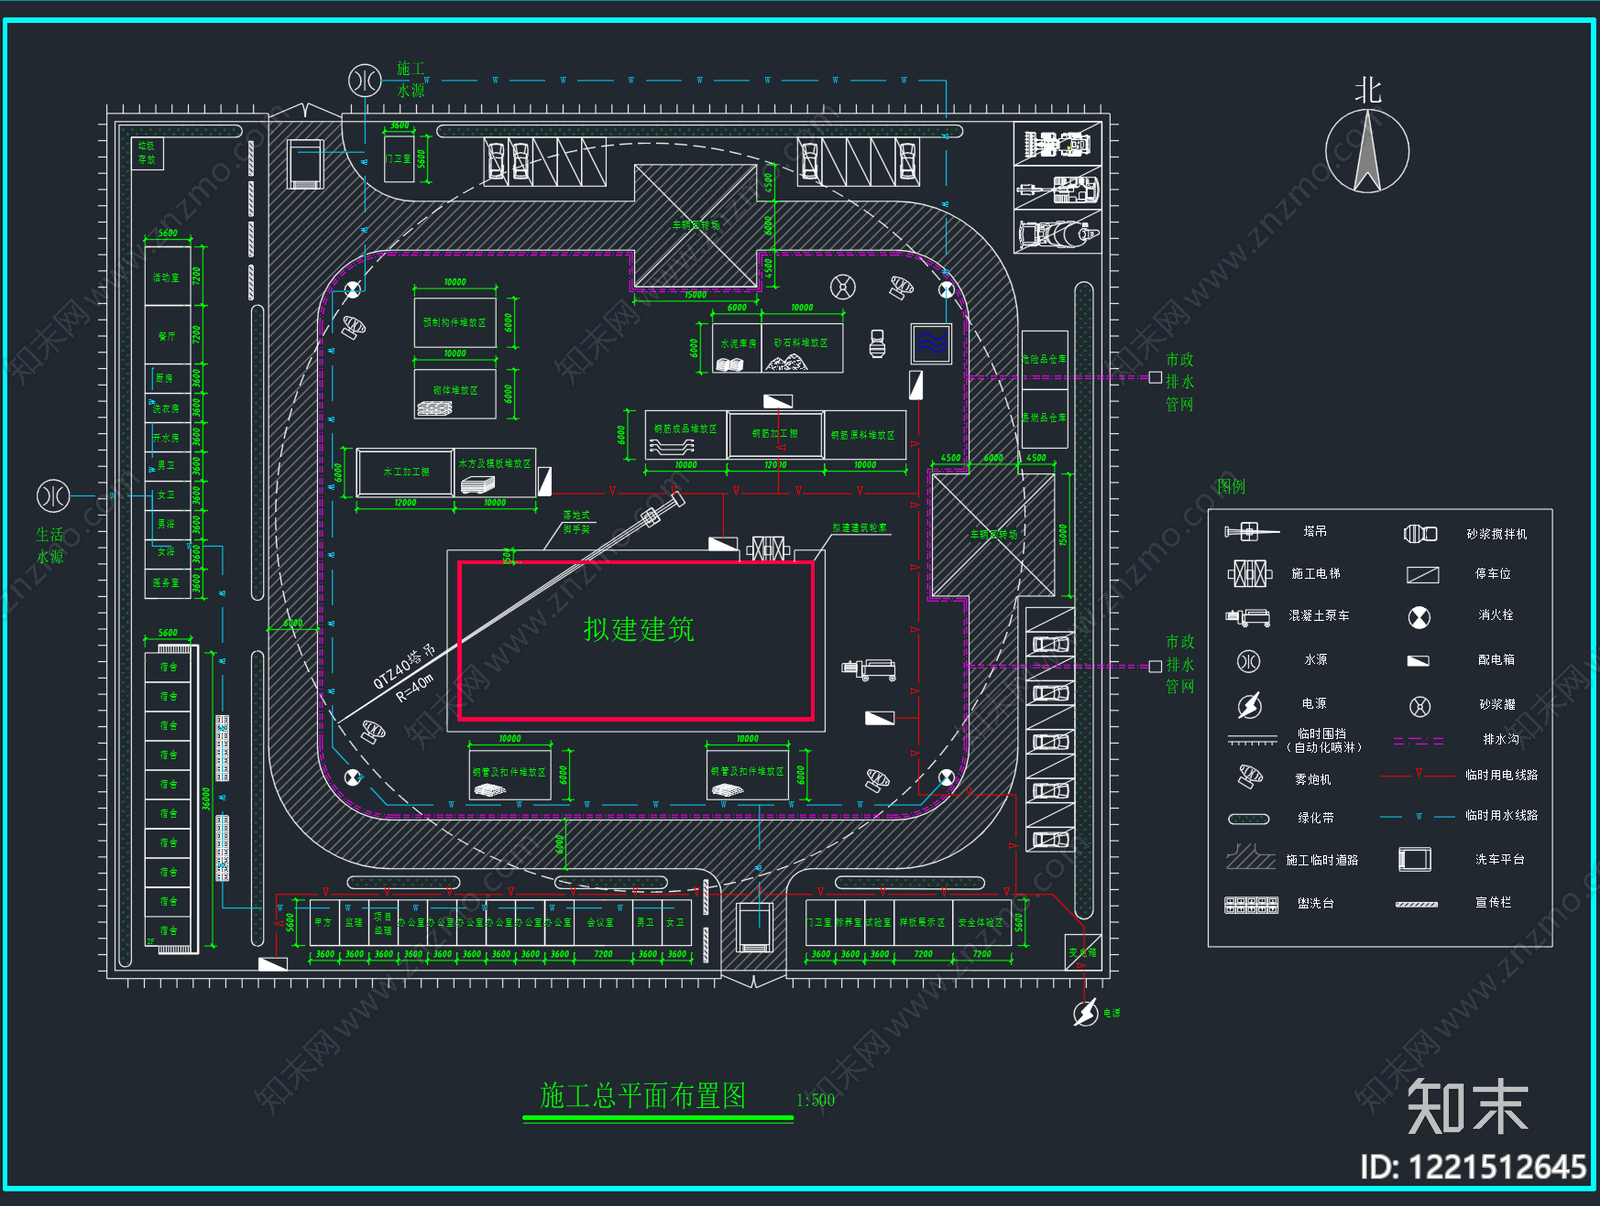Click the temporary road hatch legend symbol
Image resolution: width=1600 pixels, height=1206 pixels.
point(1250,856)
